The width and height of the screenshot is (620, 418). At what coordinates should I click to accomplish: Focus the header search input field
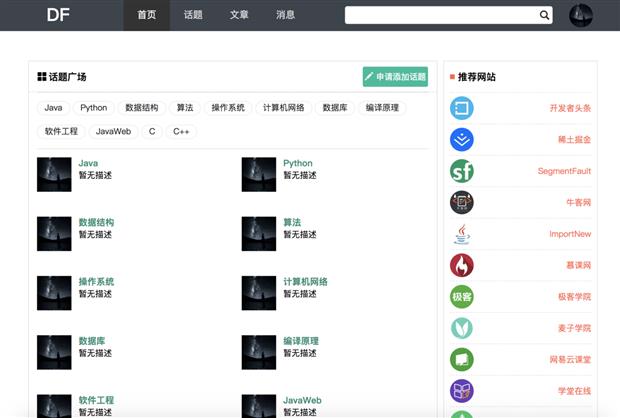[x=441, y=15]
